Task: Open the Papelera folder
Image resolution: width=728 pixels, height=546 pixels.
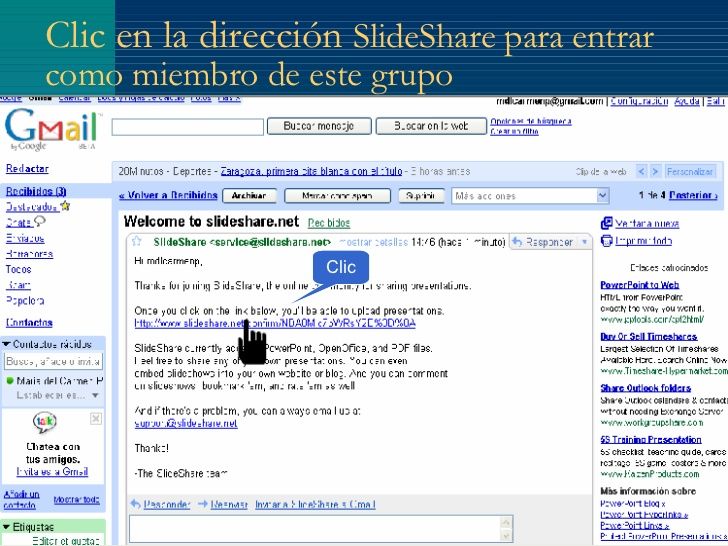Action: 25,301
